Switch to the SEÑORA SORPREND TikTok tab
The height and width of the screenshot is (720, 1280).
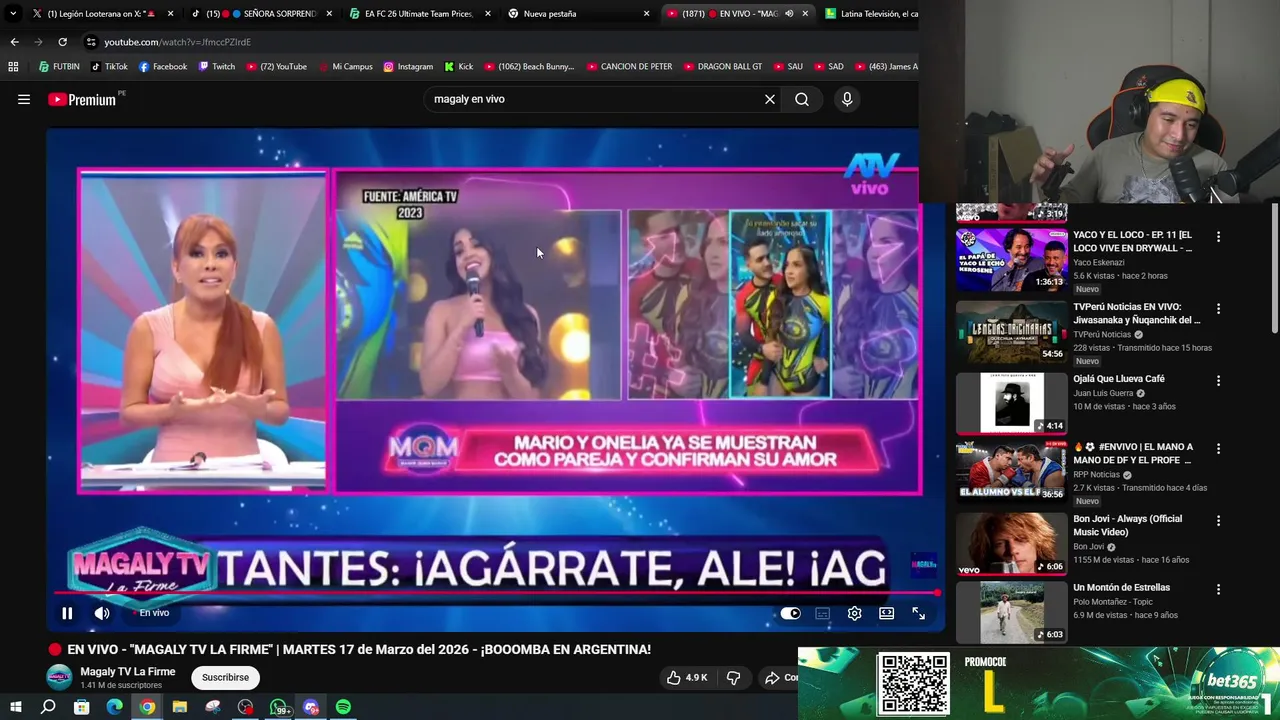(x=263, y=13)
